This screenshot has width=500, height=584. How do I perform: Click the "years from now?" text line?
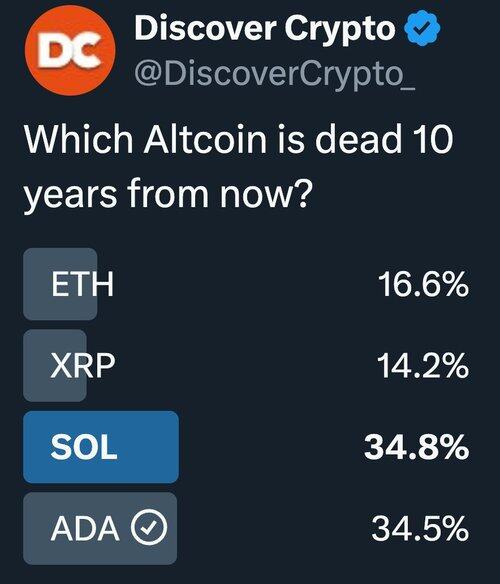(167, 195)
